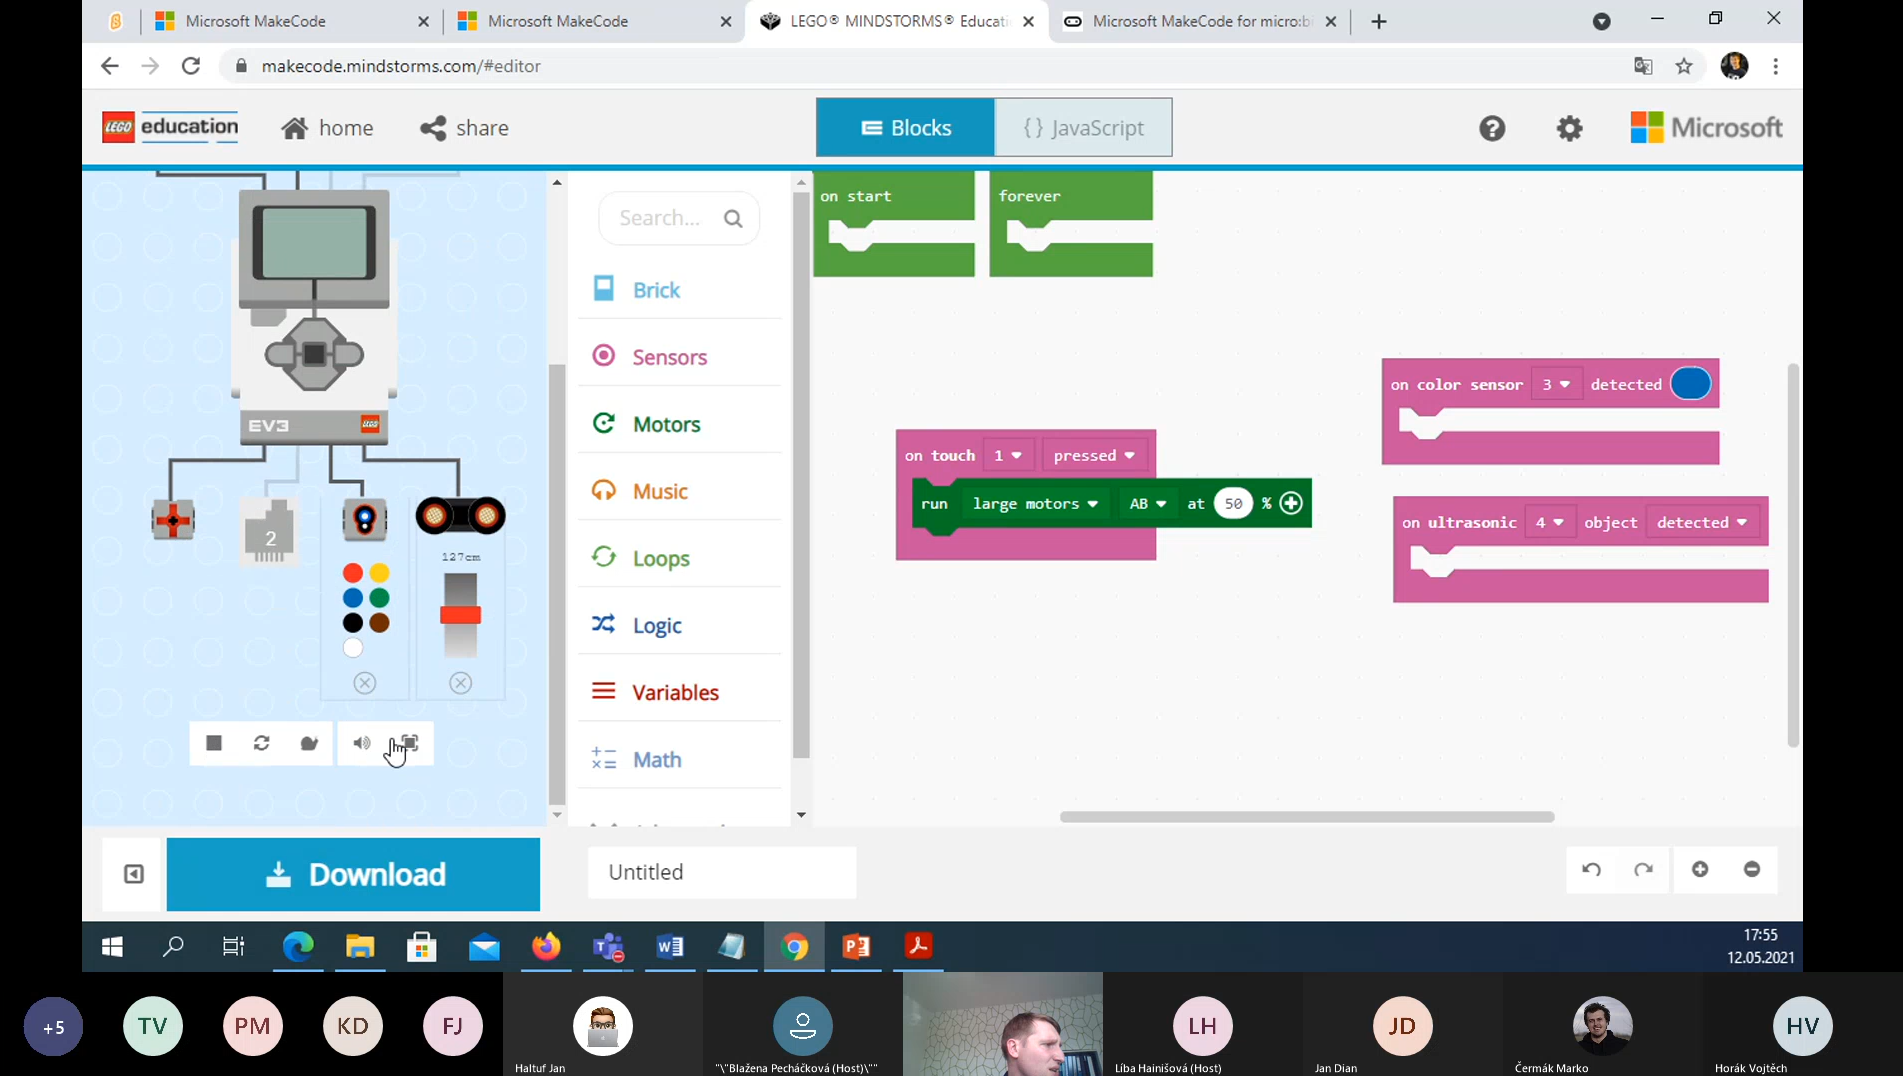1903x1076 pixels.
Task: Open Google Chrome from taskbar
Action: pyautogui.click(x=795, y=946)
